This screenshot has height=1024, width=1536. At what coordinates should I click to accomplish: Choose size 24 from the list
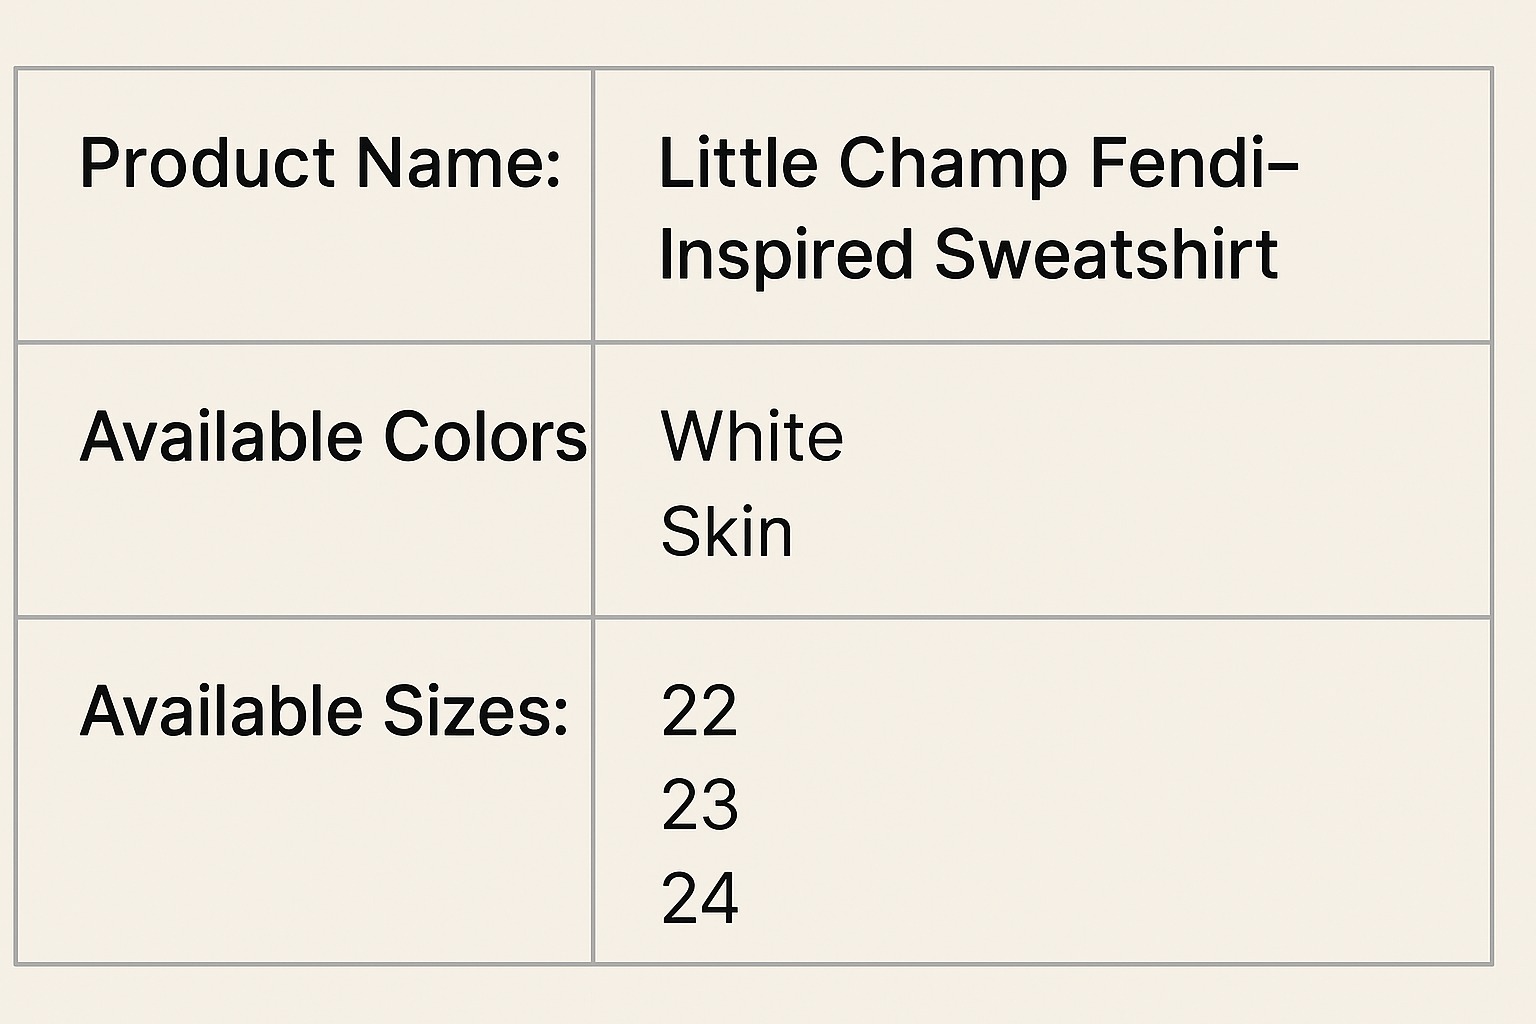[699, 897]
